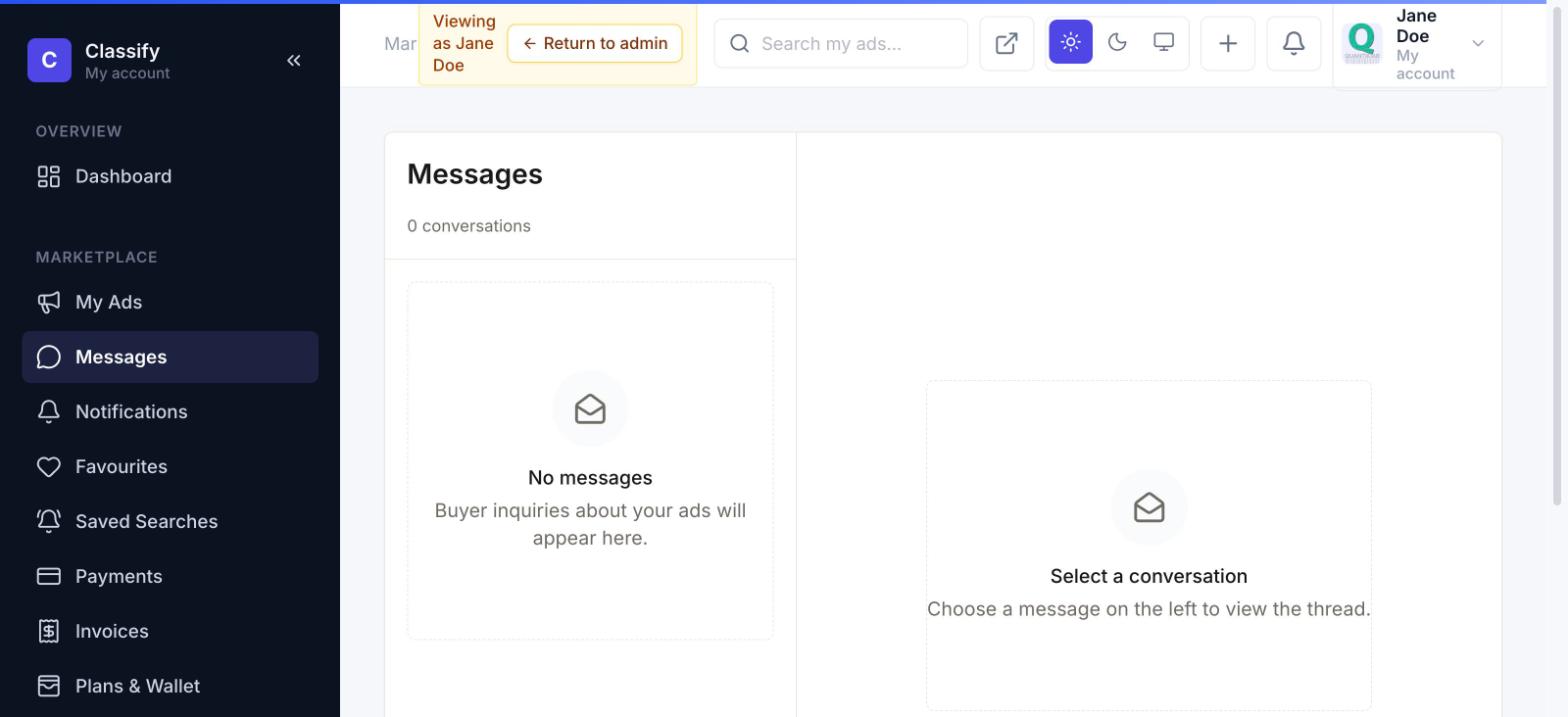
Task: Go to Notifications page
Action: coord(170,412)
